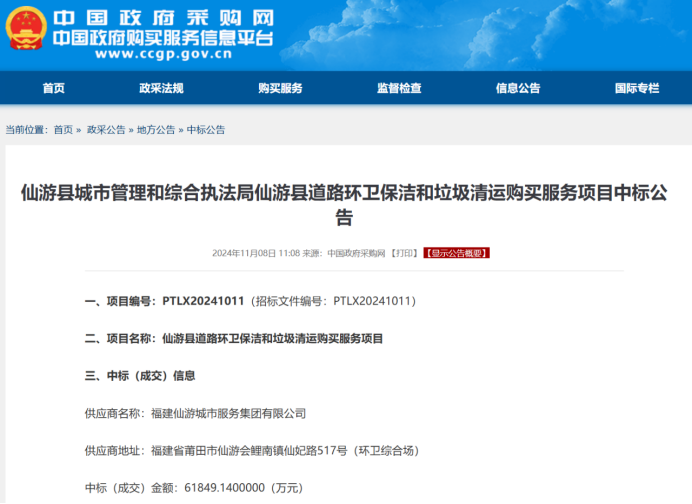Click the 招标文件编号:PTLX20241011 text

coord(333,301)
